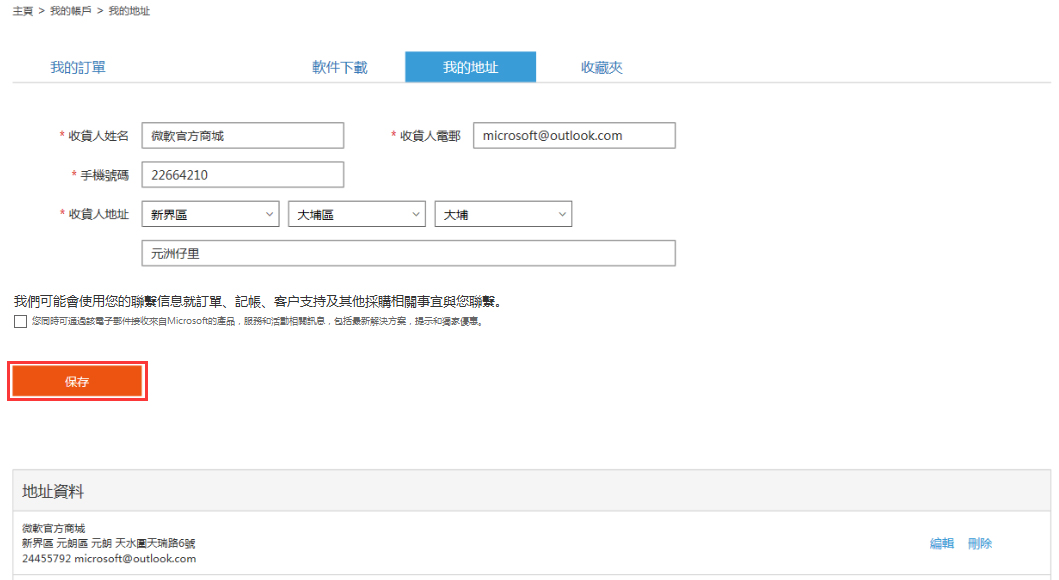The width and height of the screenshot is (1059, 580).
Task: Switch to the 我的訂單 tab
Action: click(78, 67)
